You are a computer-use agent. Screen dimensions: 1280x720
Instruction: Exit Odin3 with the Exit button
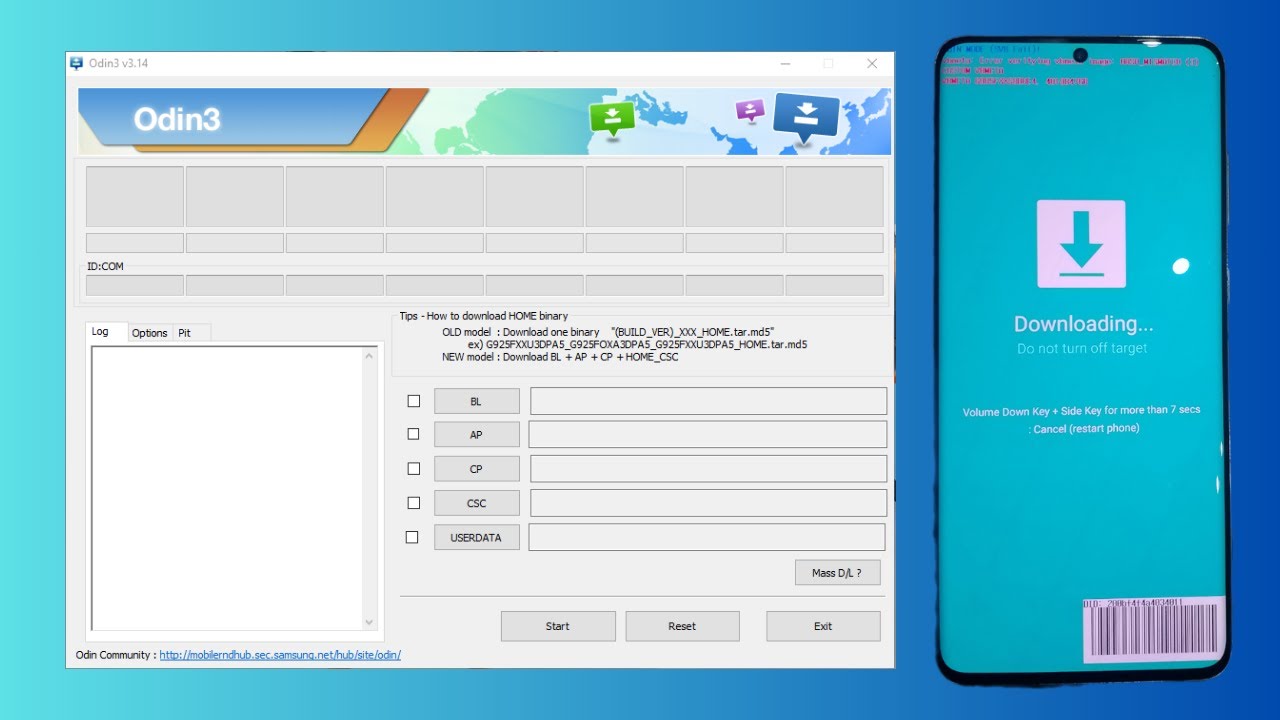pyautogui.click(x=823, y=626)
